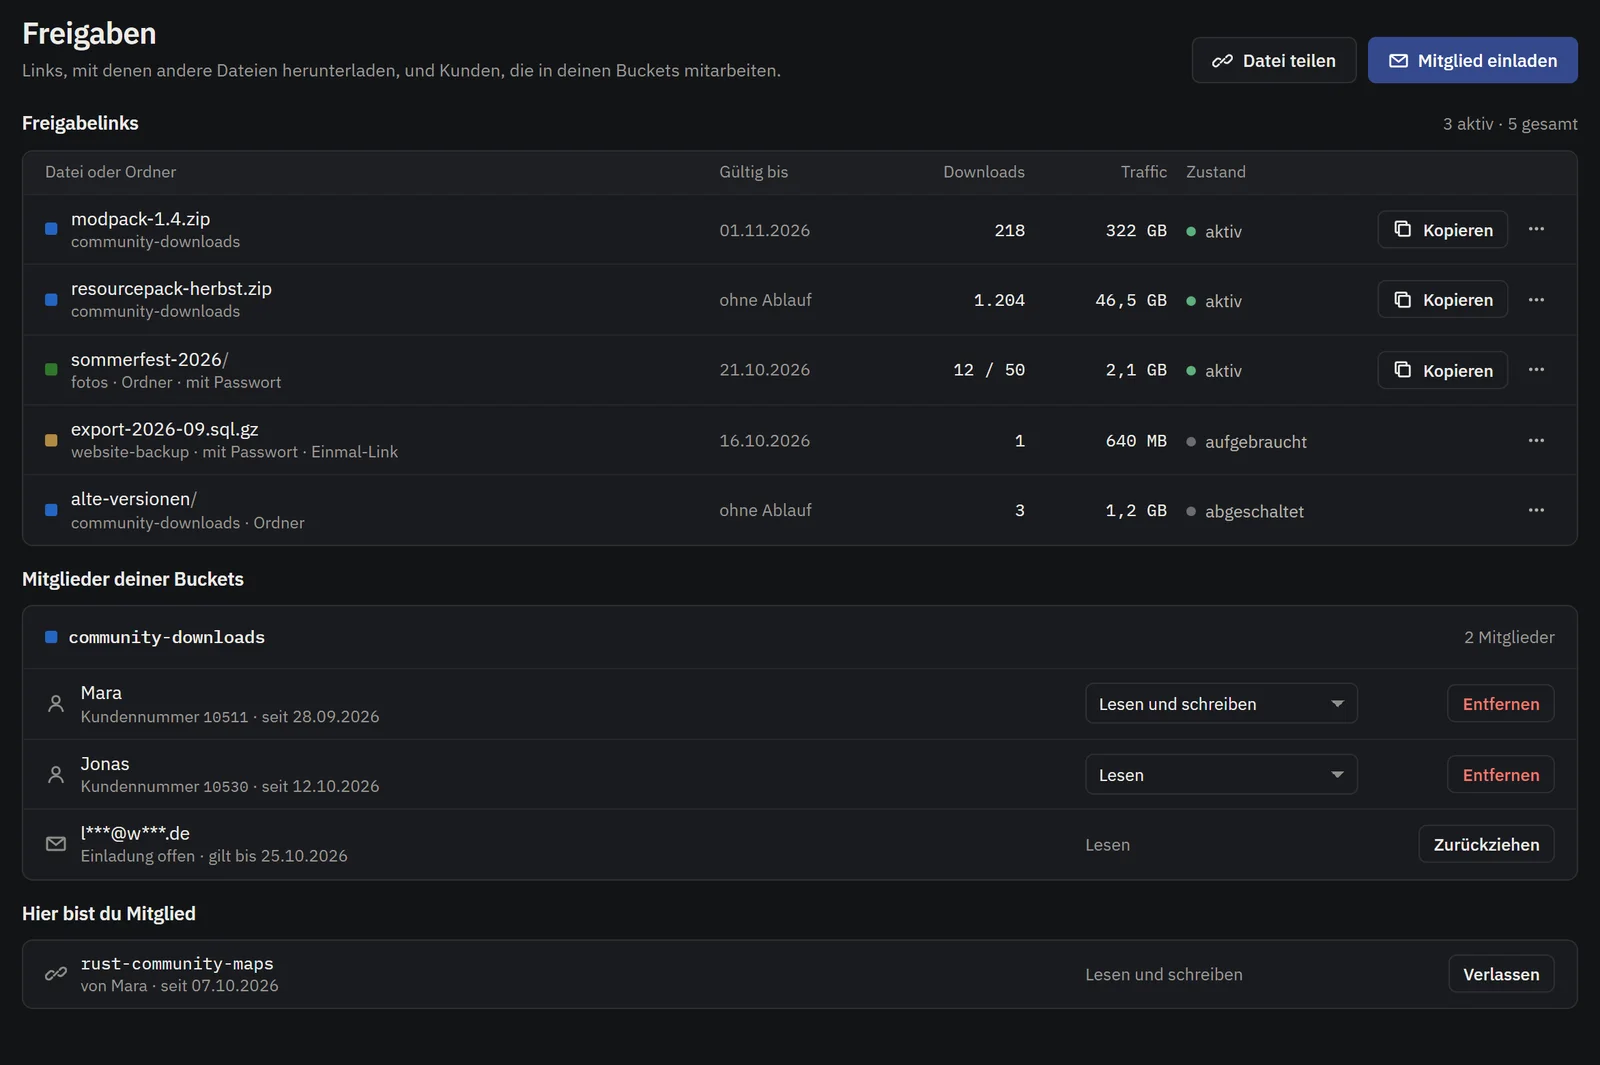Click the 3 aktiv · 5 gesamt counter
This screenshot has width=1600, height=1065.
pyautogui.click(x=1510, y=124)
